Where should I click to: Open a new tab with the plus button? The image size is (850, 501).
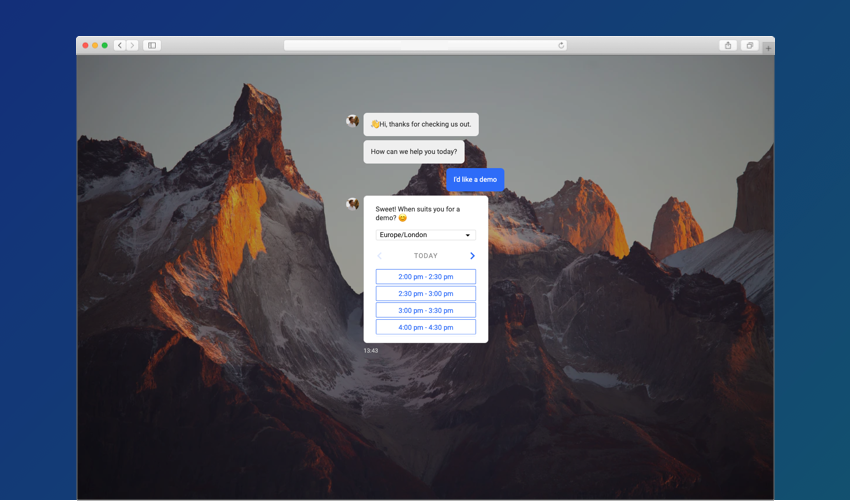click(x=768, y=47)
